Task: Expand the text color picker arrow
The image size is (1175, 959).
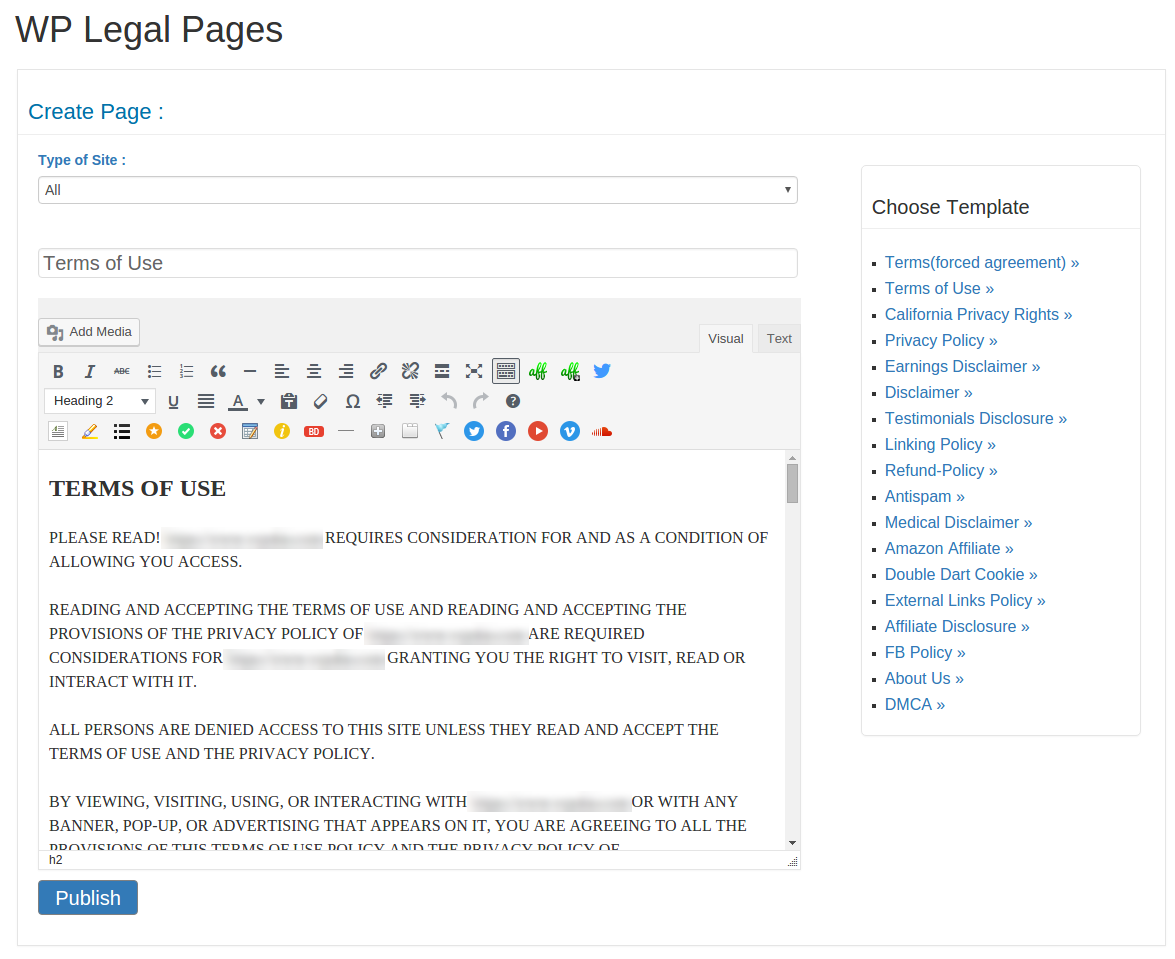Action: click(x=261, y=401)
